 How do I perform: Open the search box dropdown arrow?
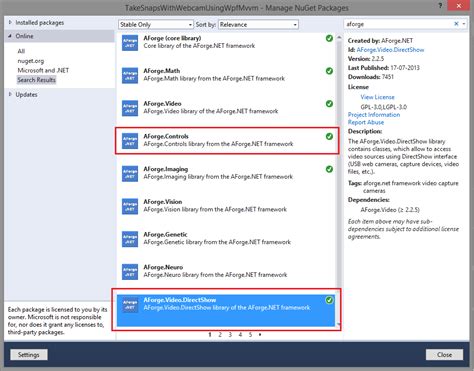(464, 24)
